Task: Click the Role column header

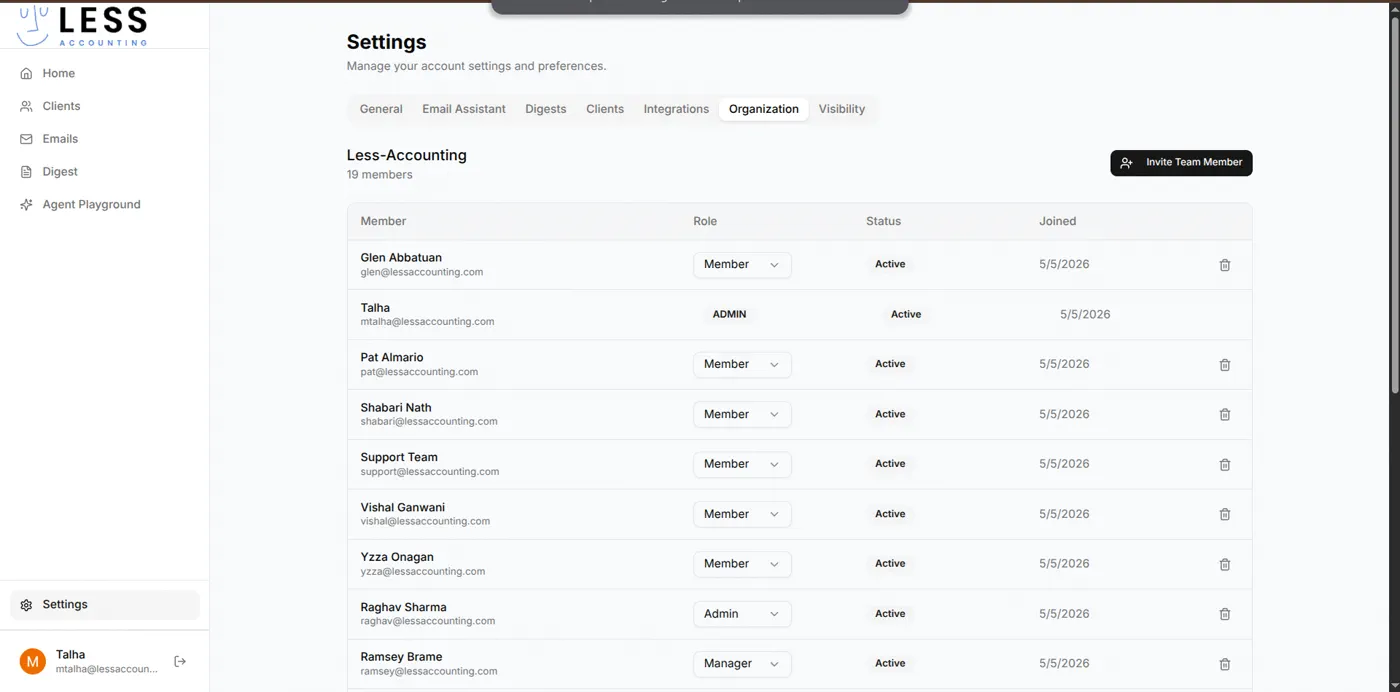Action: (x=705, y=221)
